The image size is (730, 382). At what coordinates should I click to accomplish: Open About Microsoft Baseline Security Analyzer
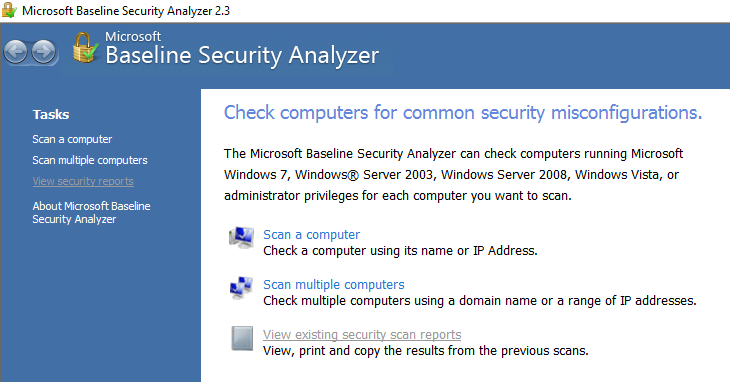tap(91, 213)
